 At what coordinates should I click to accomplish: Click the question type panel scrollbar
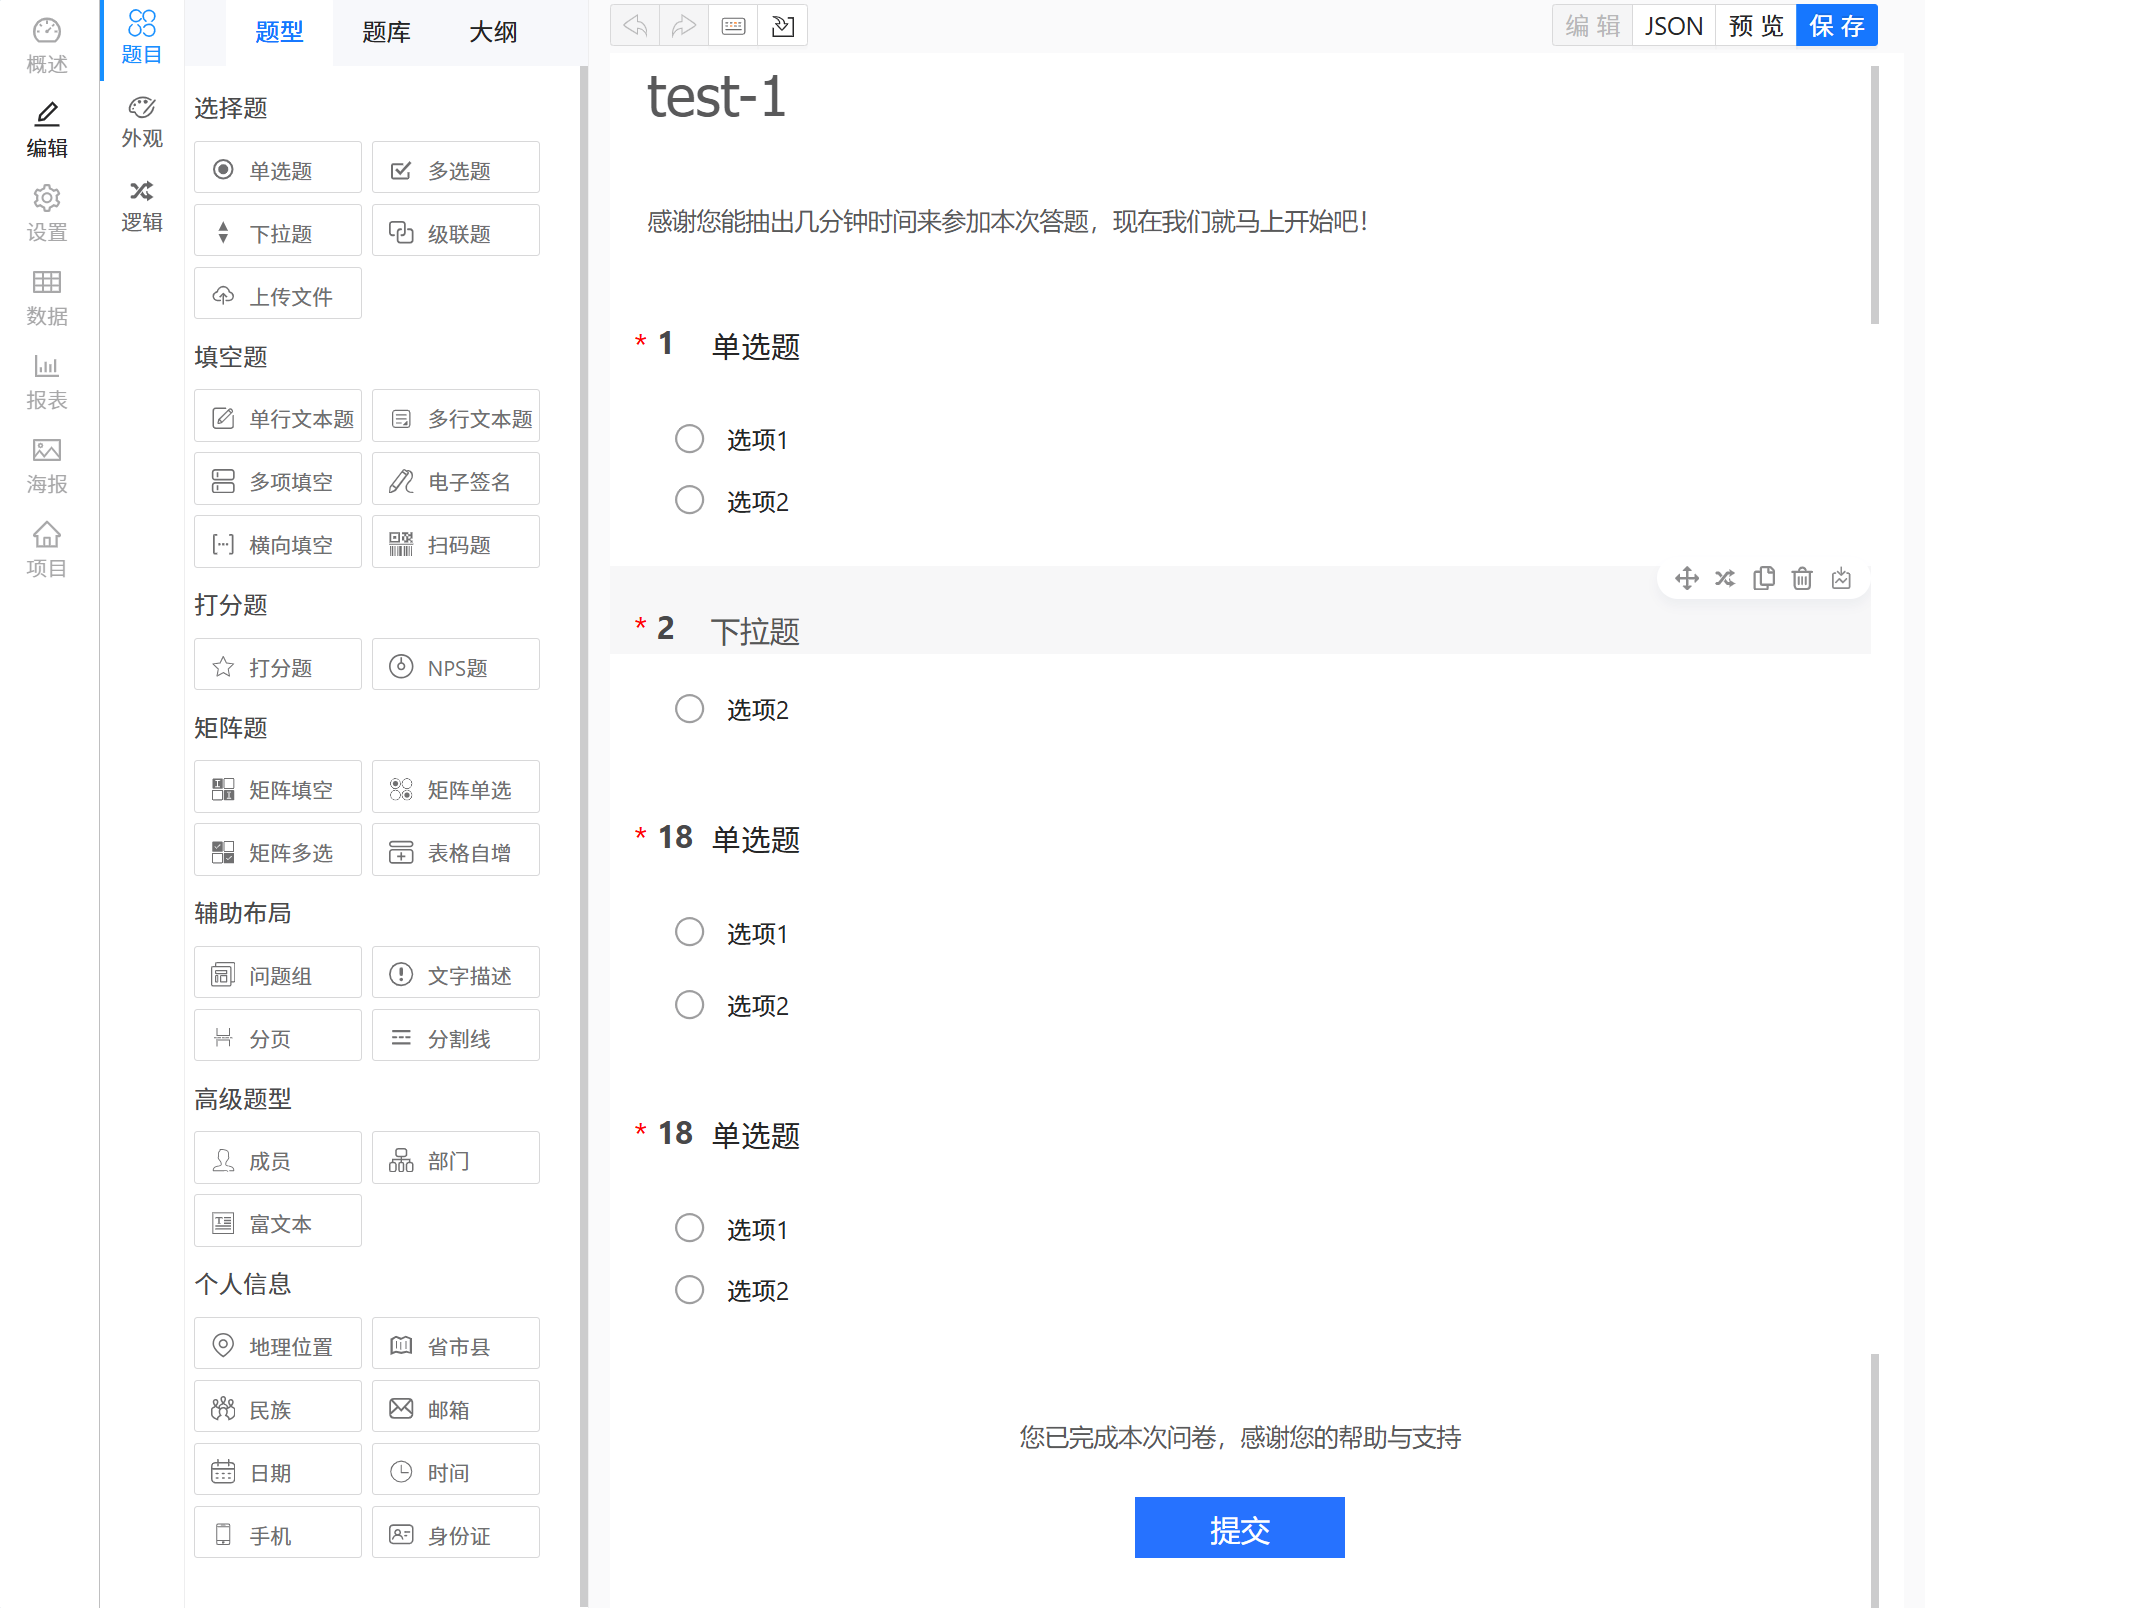pos(583,800)
